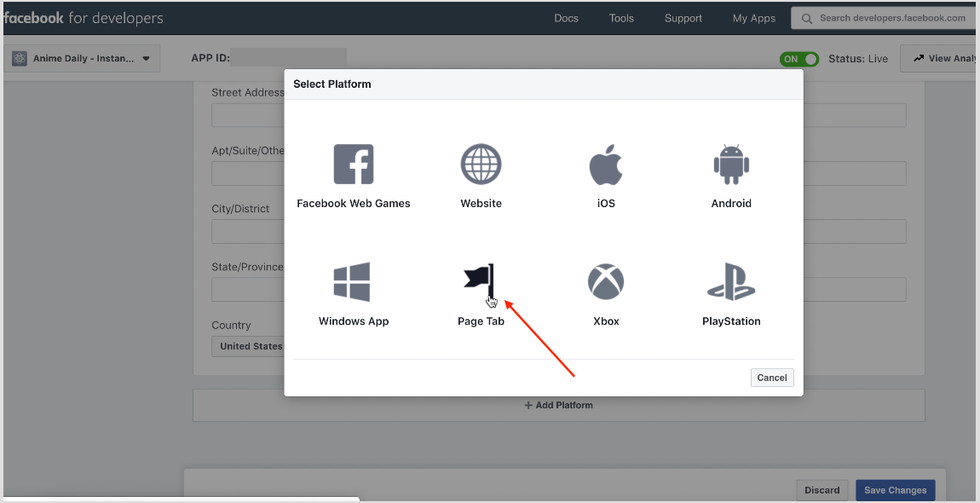This screenshot has height=503, width=980.
Task: Cancel the Select Platform dialog
Action: pyautogui.click(x=772, y=377)
